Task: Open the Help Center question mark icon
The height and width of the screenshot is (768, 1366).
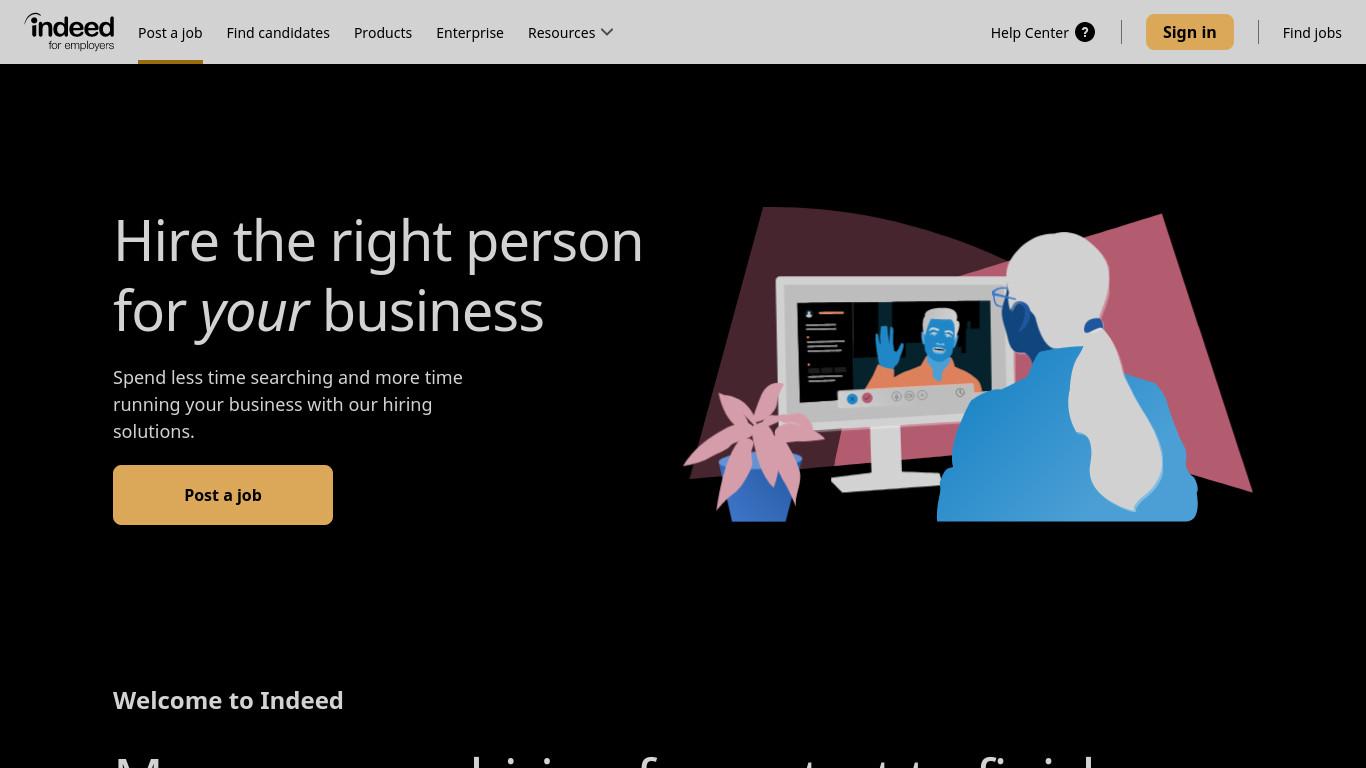Action: [x=1085, y=32]
